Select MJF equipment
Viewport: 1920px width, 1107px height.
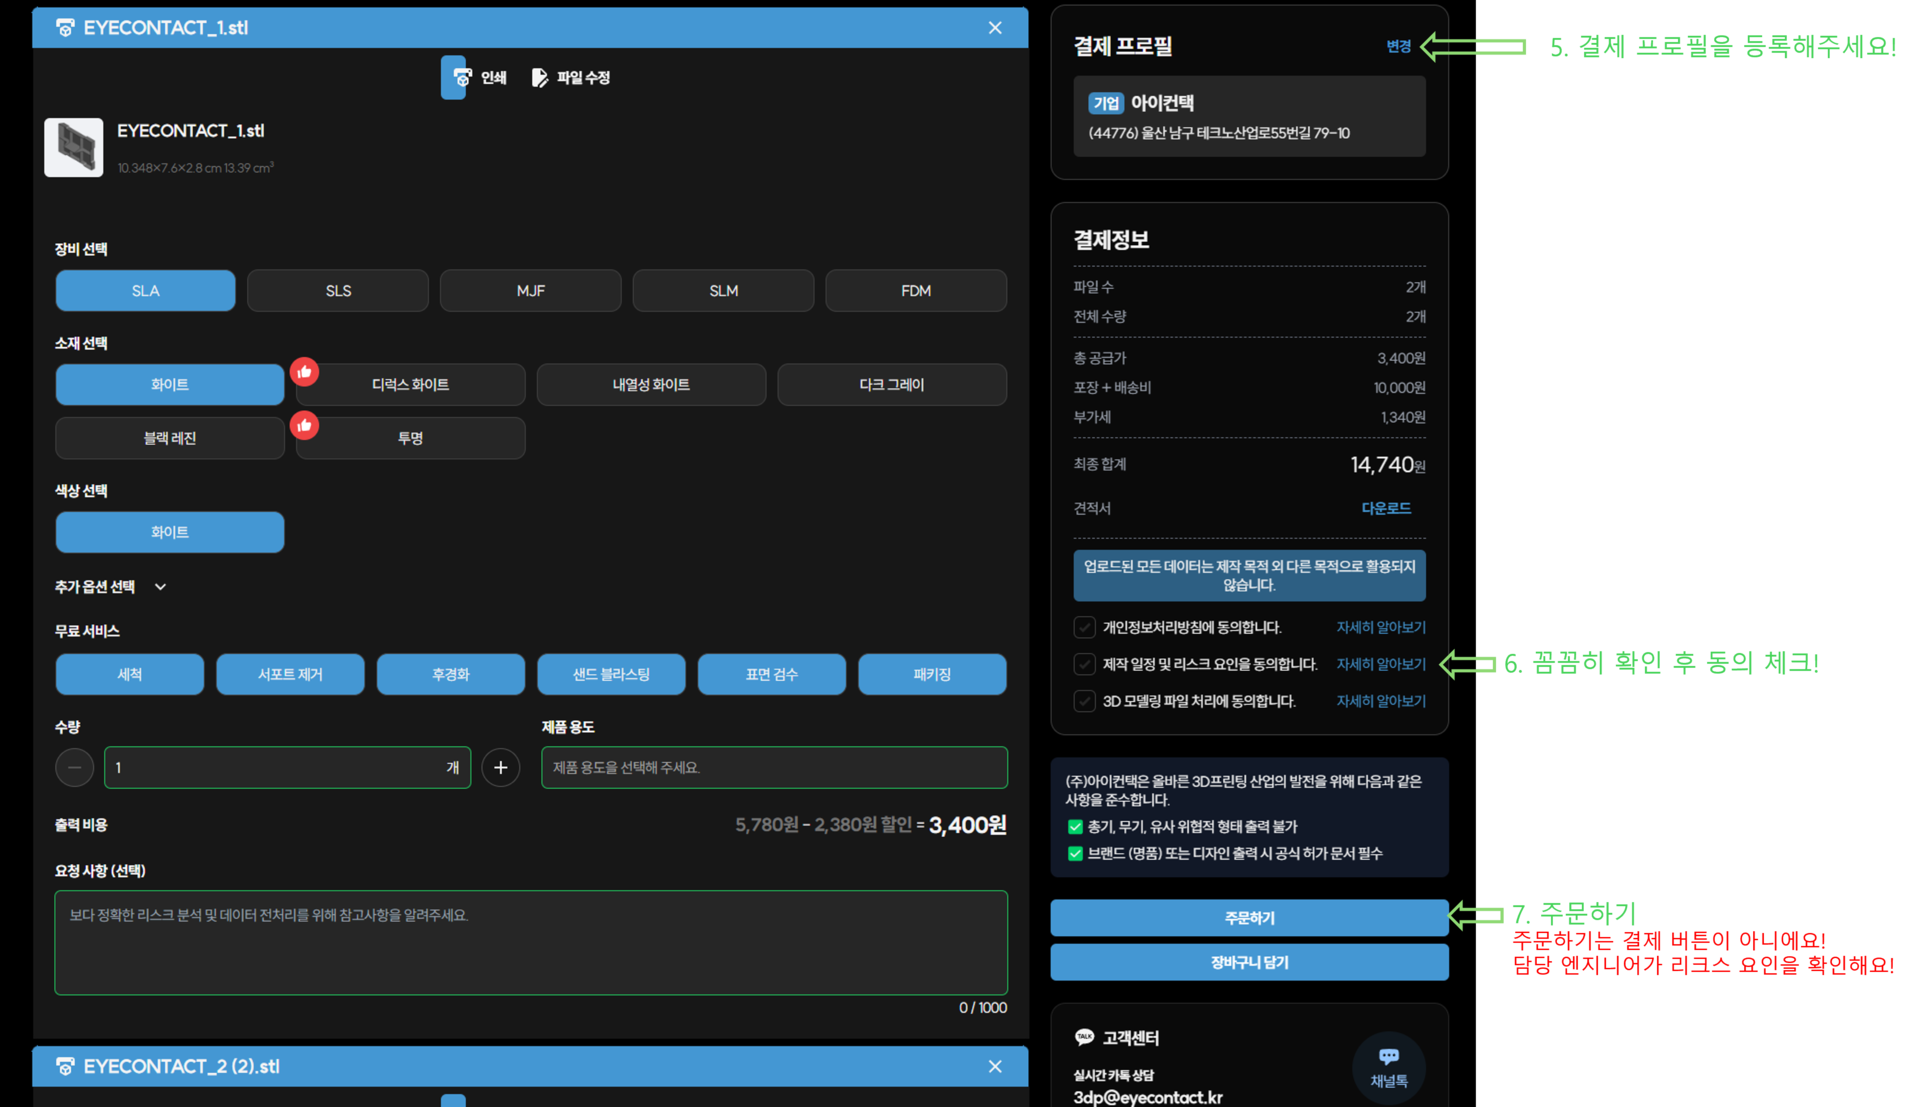531,291
